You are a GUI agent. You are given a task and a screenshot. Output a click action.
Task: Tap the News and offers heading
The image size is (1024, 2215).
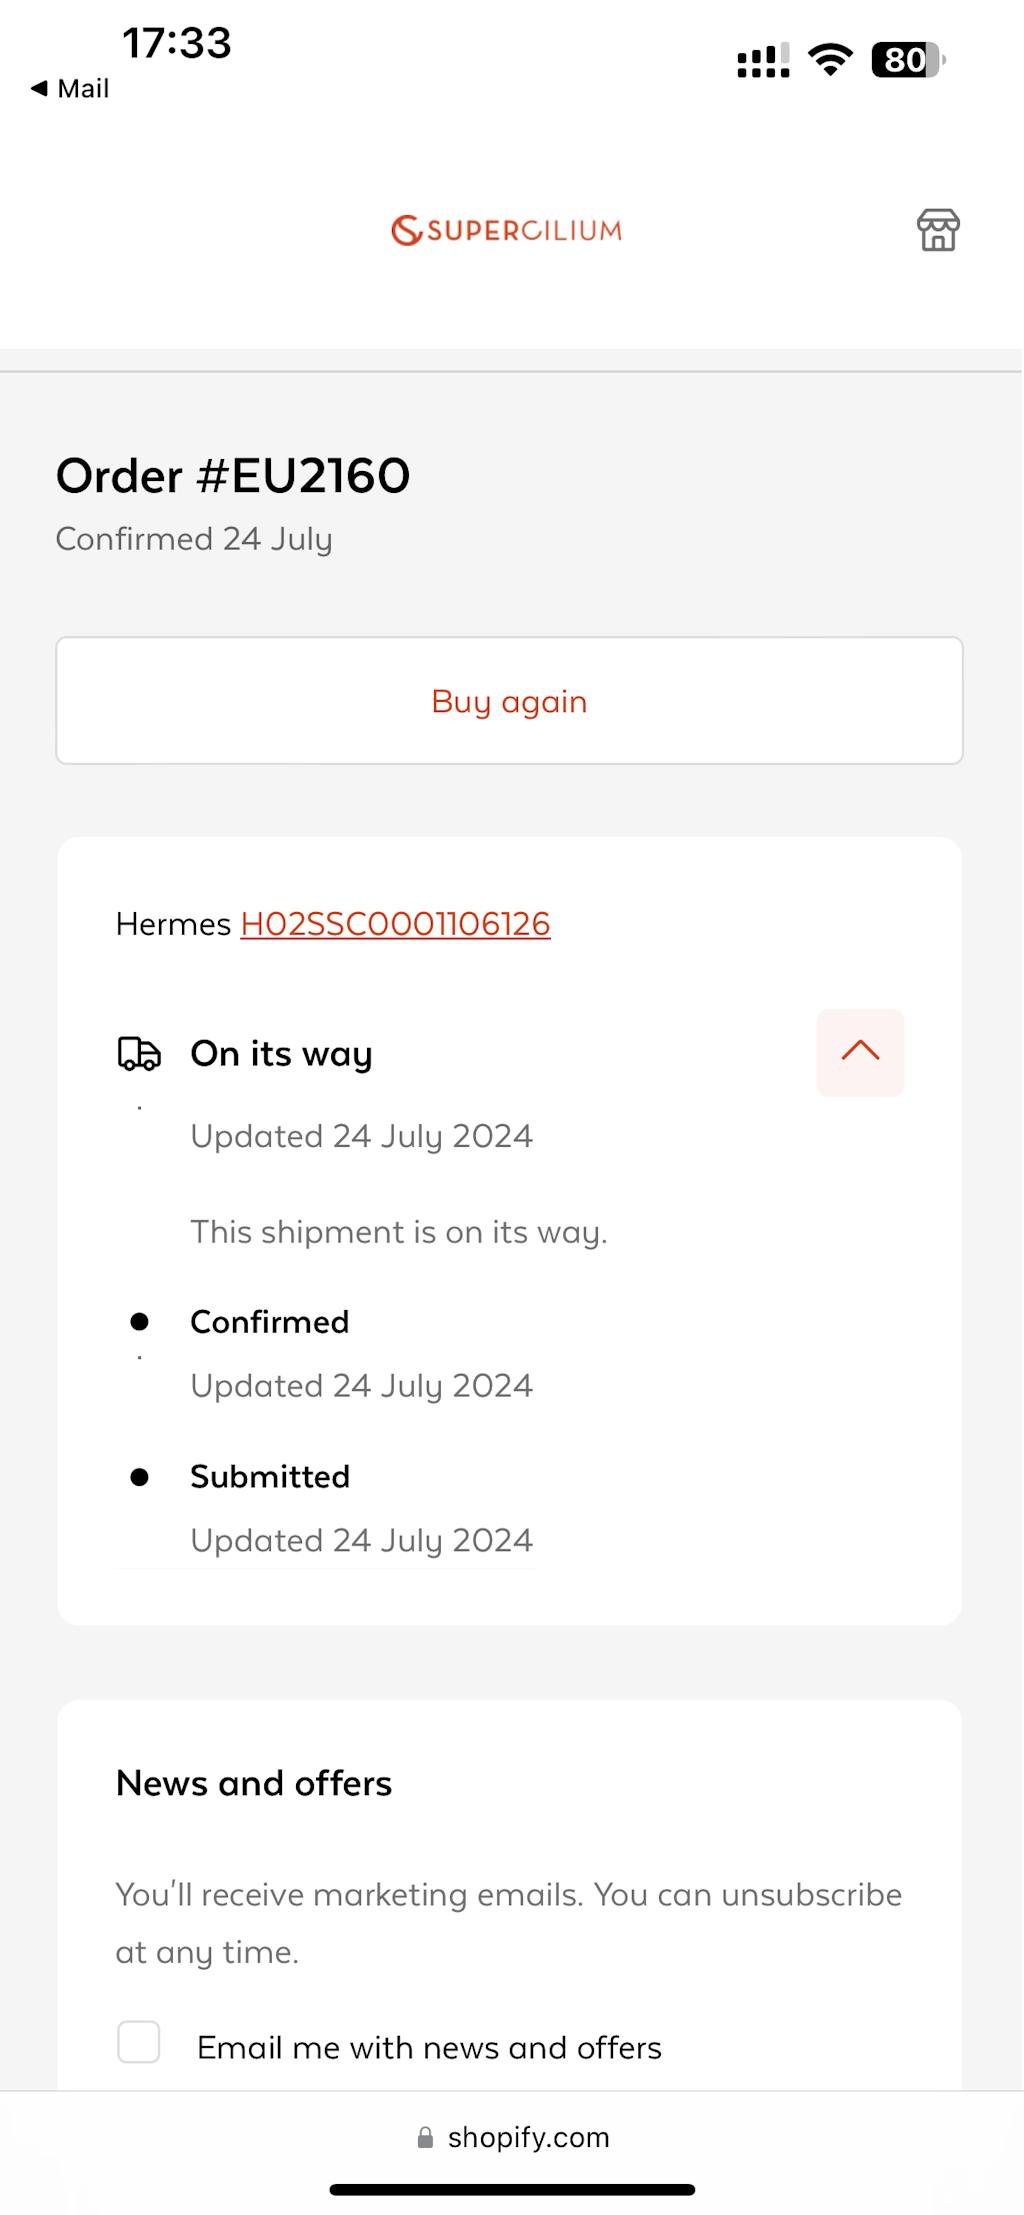tap(254, 1783)
